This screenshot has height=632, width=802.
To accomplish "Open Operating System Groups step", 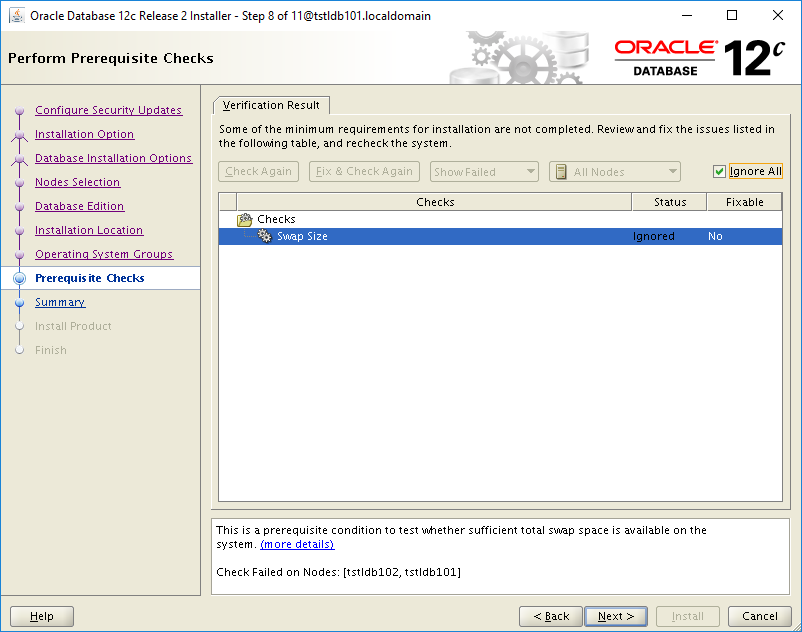I will click(x=104, y=254).
